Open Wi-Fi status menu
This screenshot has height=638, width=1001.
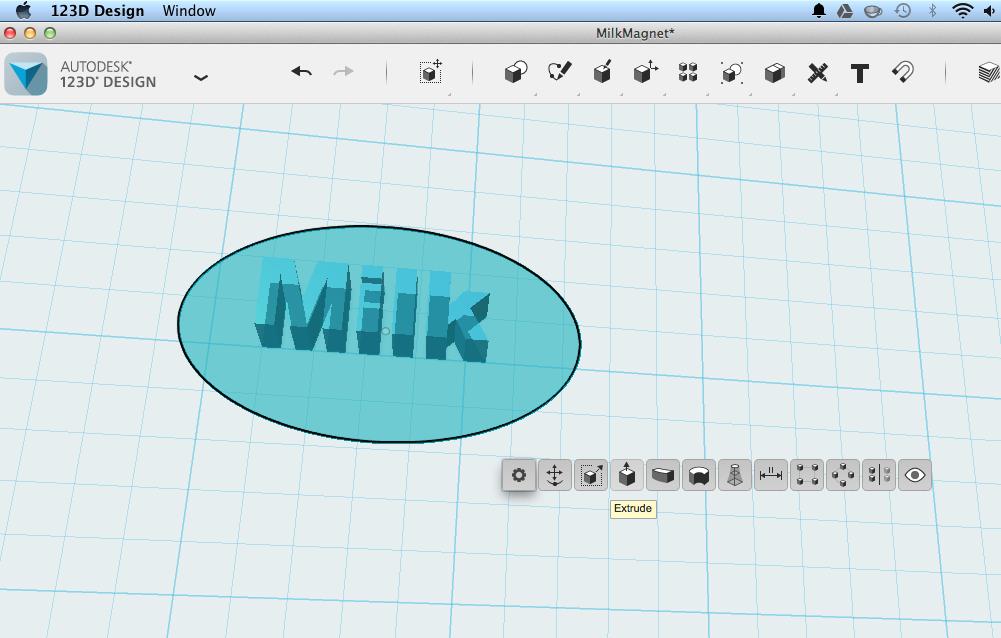962,10
